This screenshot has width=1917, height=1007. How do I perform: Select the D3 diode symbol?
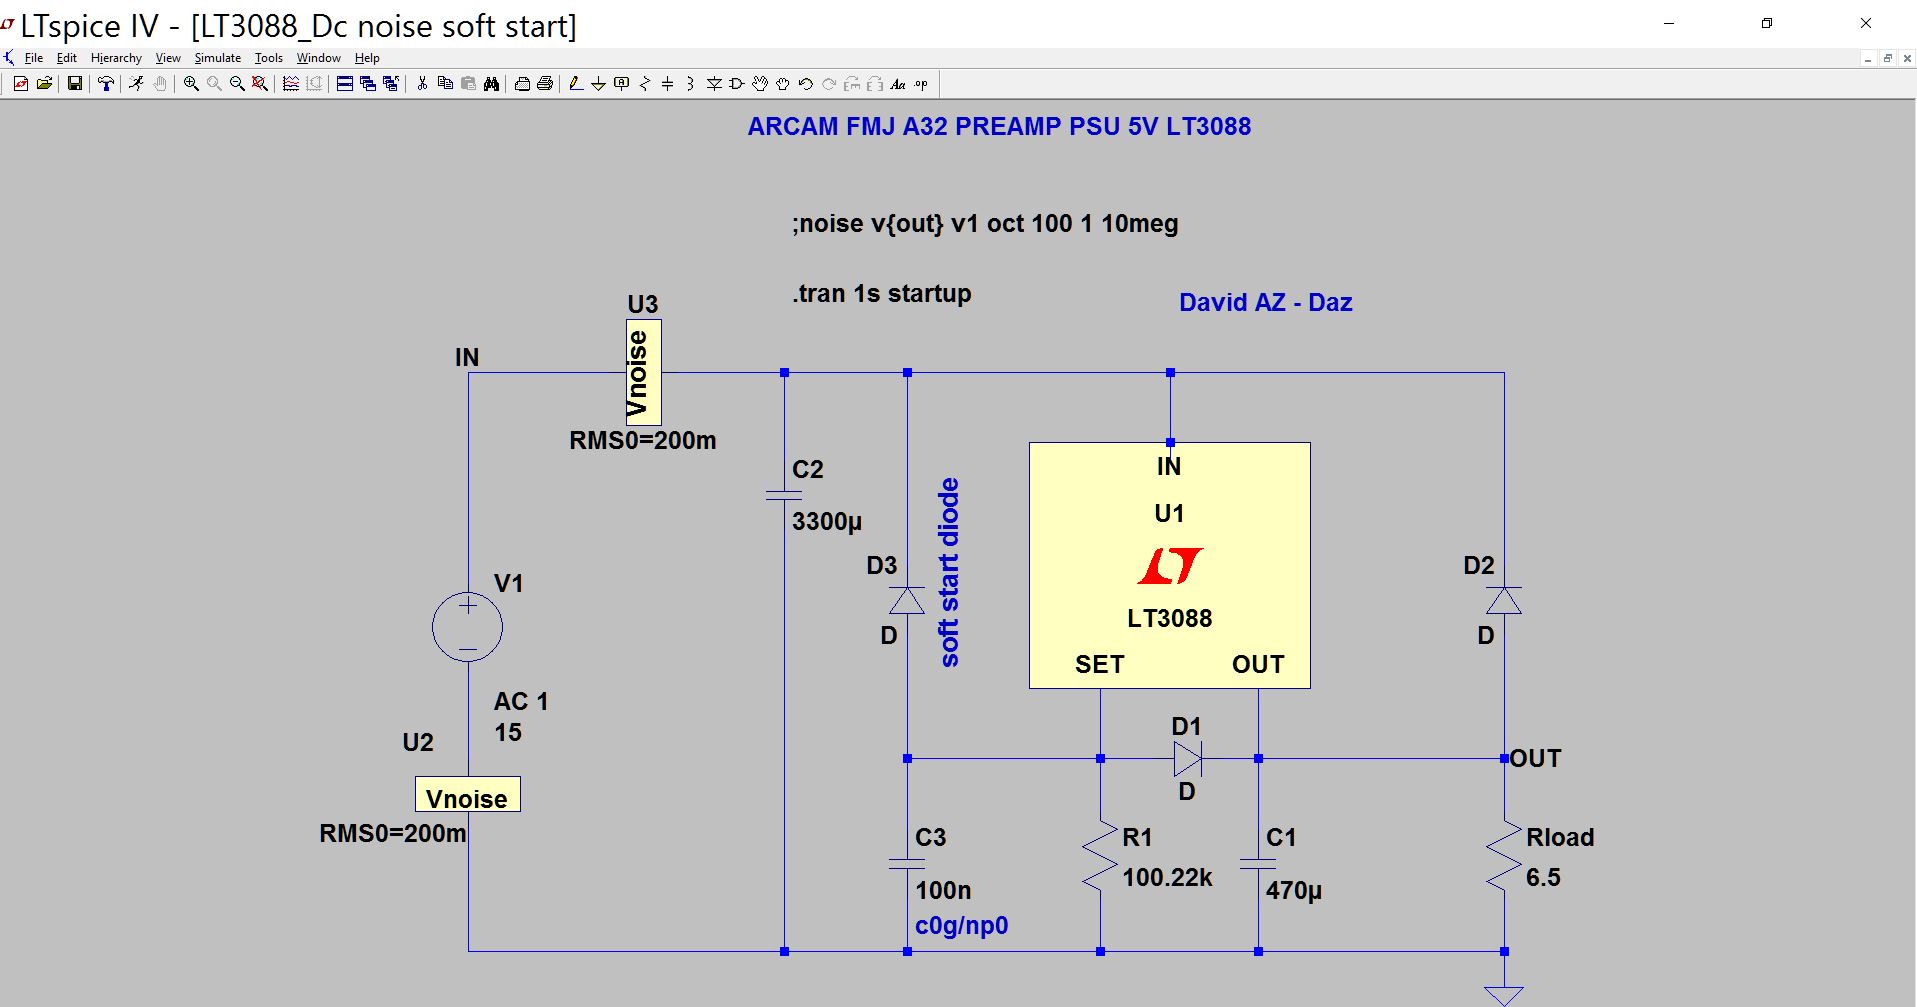click(x=907, y=601)
